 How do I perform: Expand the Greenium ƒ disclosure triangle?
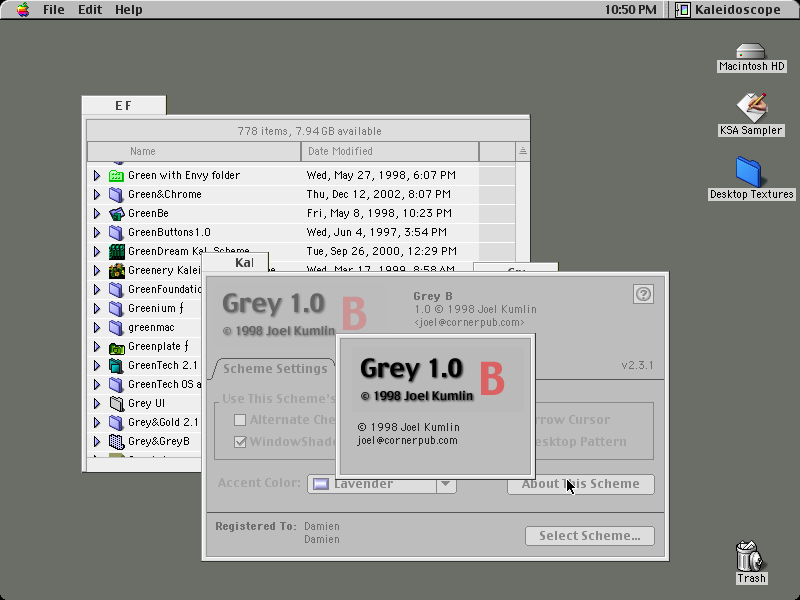(x=97, y=309)
